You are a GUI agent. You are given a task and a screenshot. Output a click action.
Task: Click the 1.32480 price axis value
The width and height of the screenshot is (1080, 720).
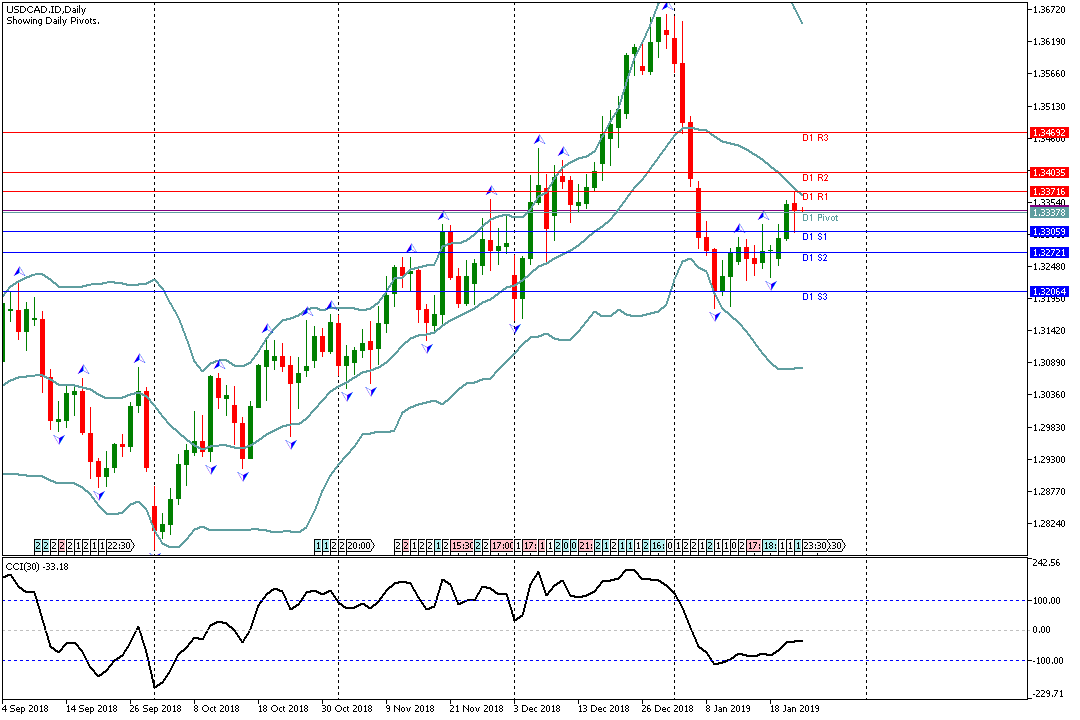coord(1049,267)
